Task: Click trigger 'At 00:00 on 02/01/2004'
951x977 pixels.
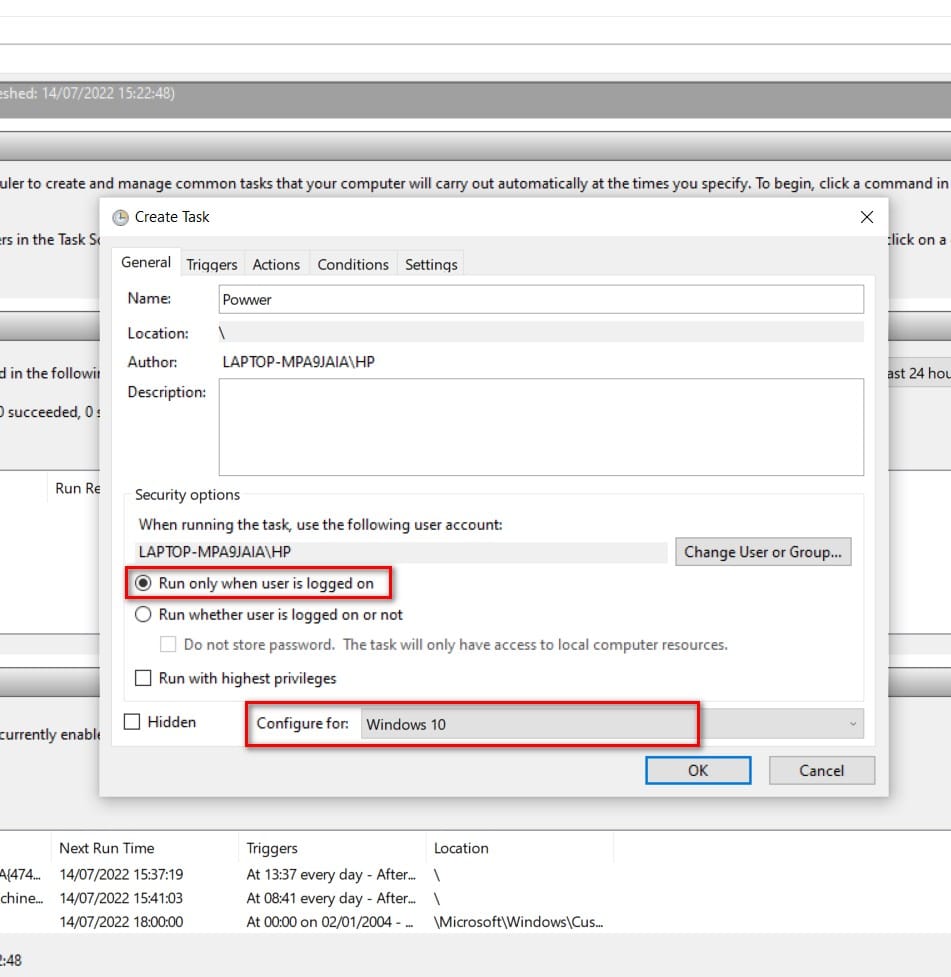Action: 330,922
